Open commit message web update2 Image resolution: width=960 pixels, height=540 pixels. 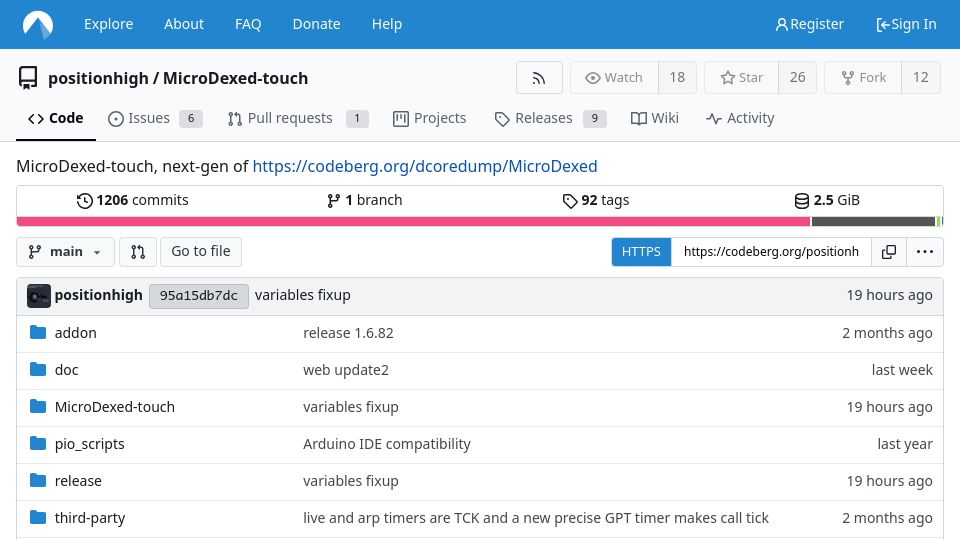pyautogui.click(x=345, y=370)
